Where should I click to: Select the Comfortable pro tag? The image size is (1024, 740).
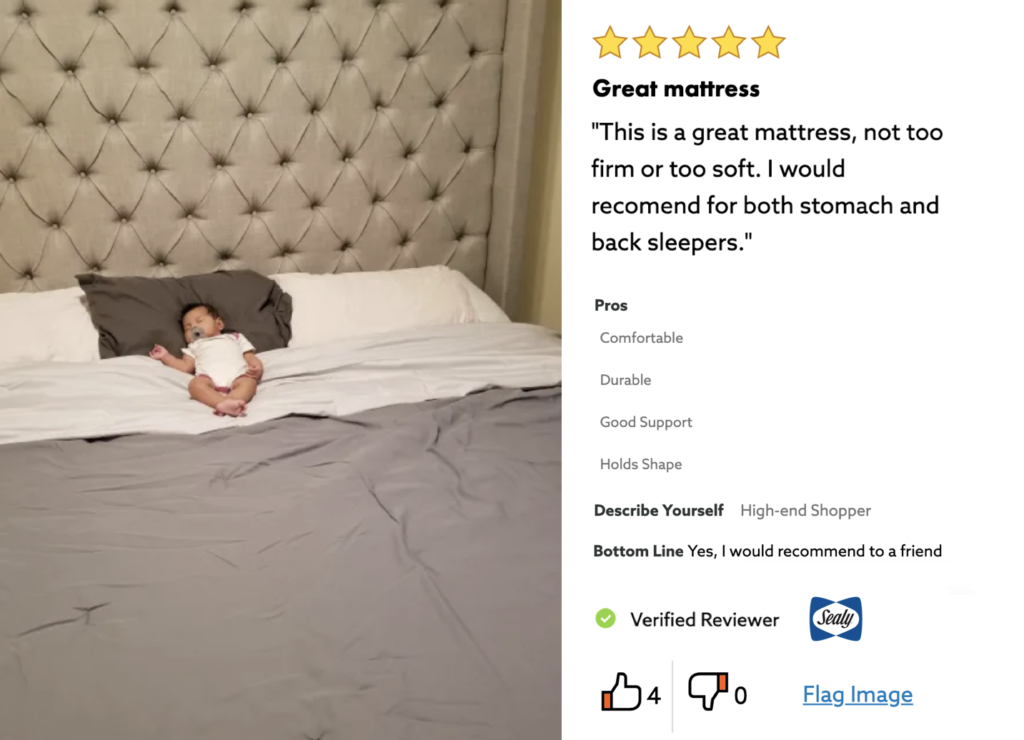[x=641, y=338]
